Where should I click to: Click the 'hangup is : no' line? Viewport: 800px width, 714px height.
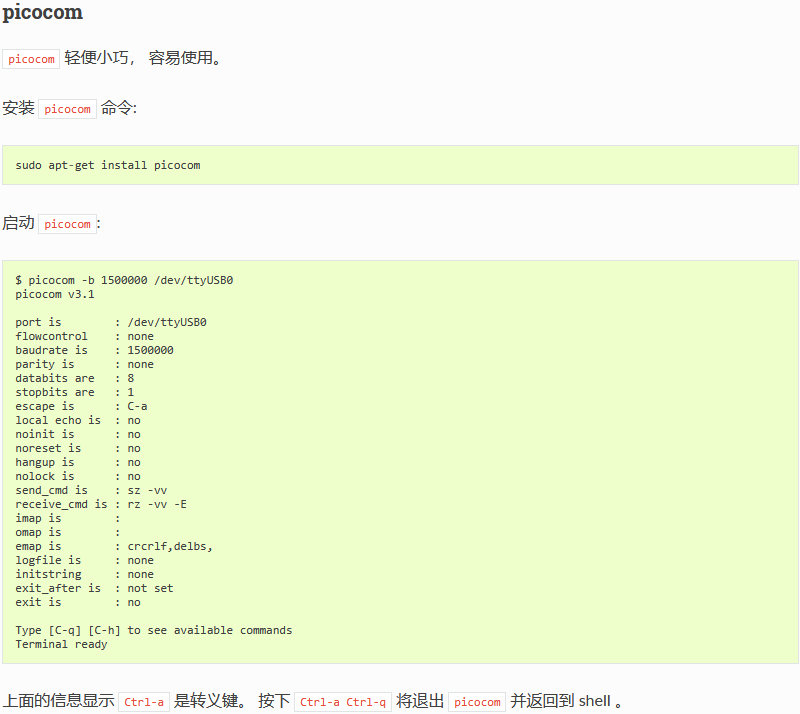[78, 462]
